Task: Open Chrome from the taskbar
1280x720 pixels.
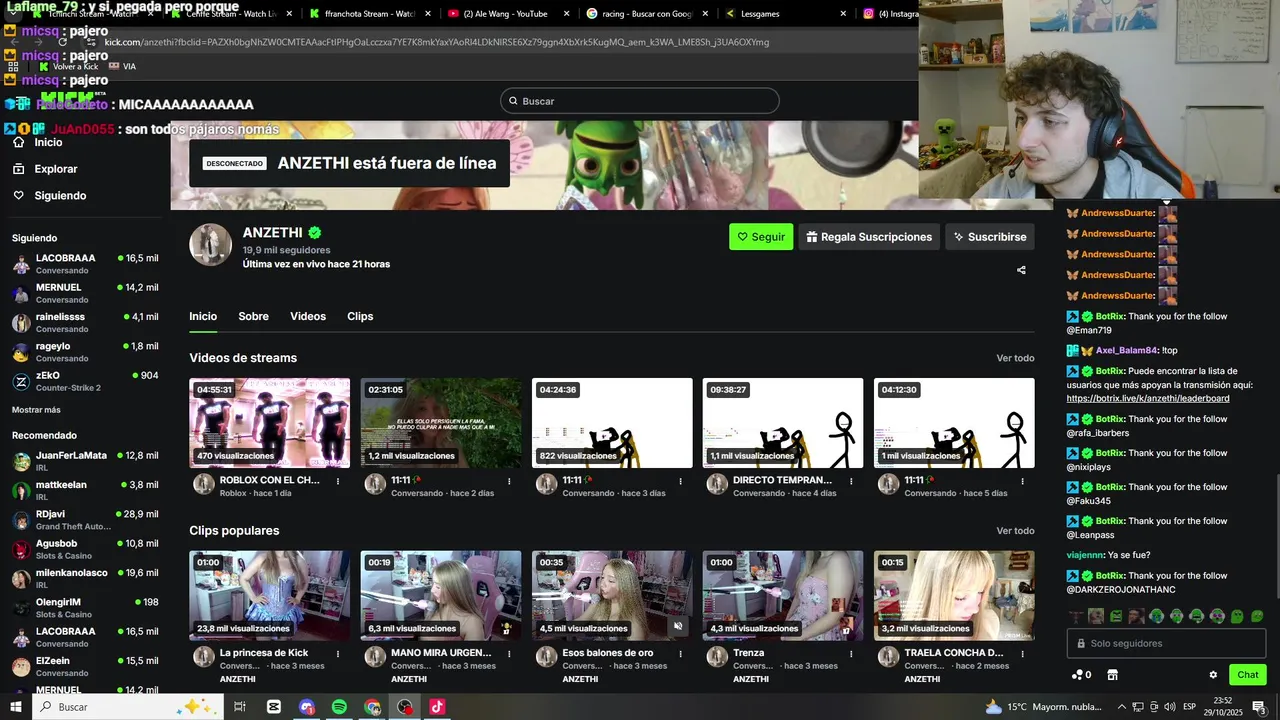Action: coord(372,707)
